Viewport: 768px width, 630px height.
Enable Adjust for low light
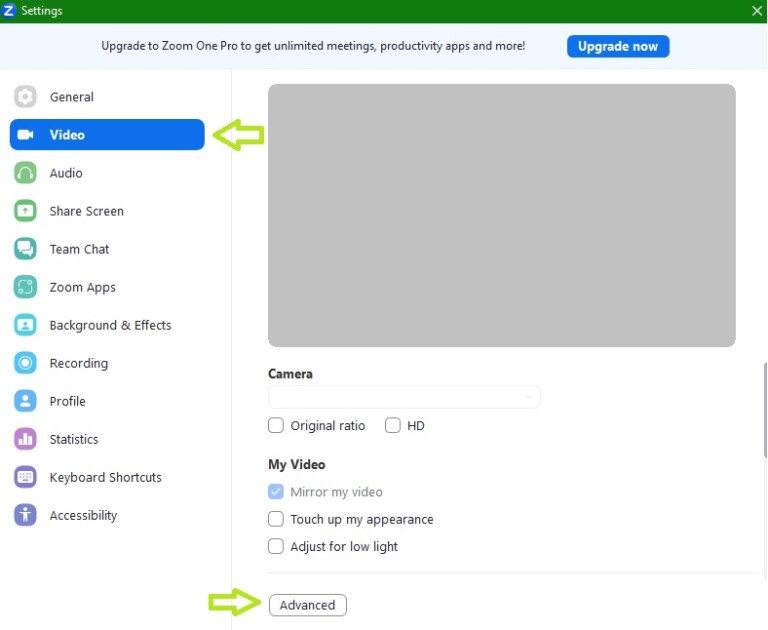(276, 546)
